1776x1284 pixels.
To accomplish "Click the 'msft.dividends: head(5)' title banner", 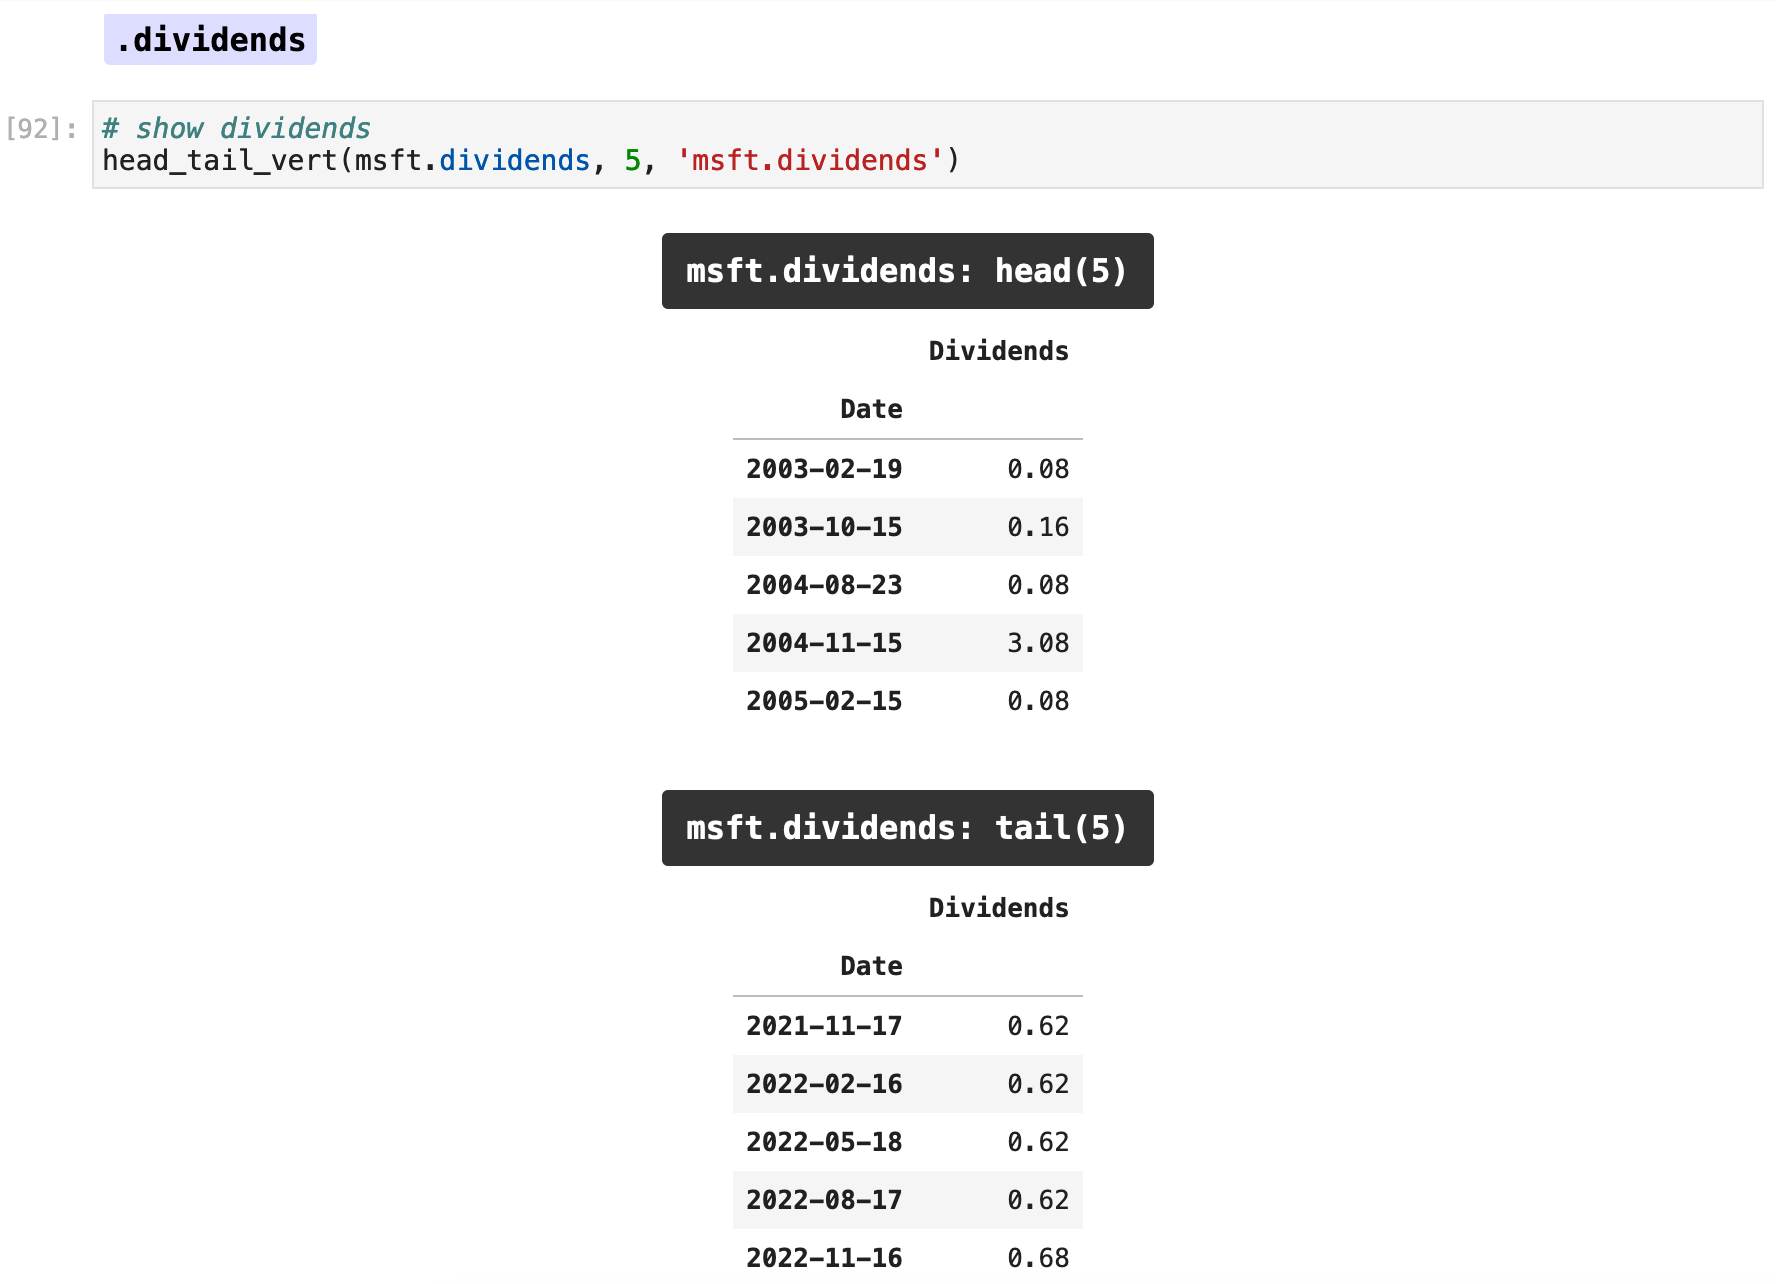I will click(907, 271).
